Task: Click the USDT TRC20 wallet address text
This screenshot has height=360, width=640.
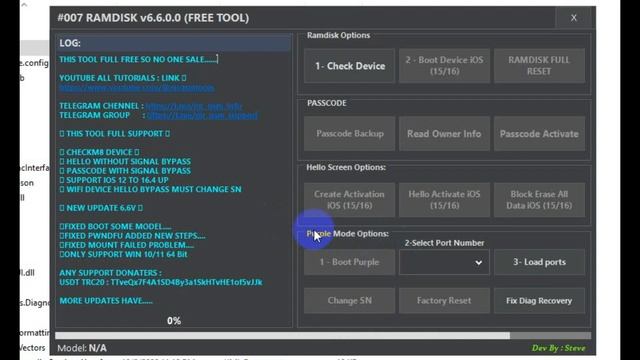Action: [x=187, y=282]
